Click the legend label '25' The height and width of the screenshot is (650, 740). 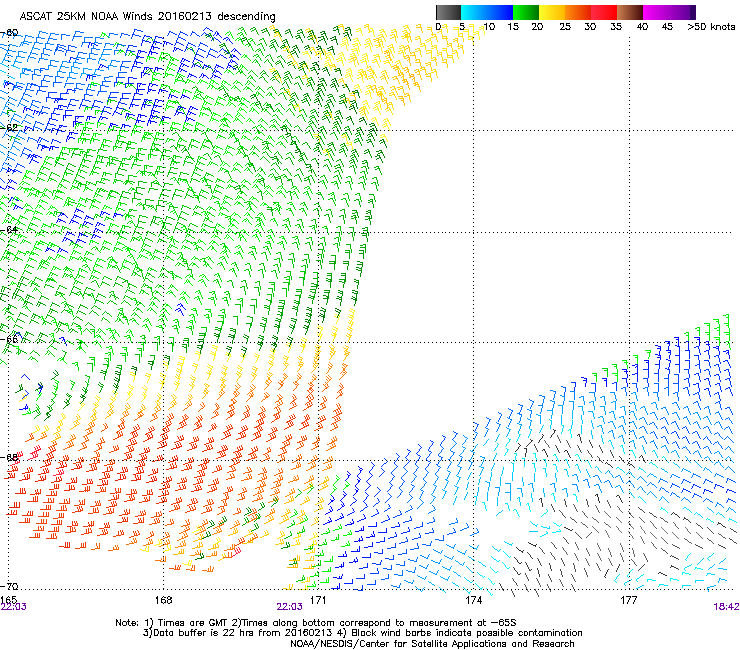(565, 27)
